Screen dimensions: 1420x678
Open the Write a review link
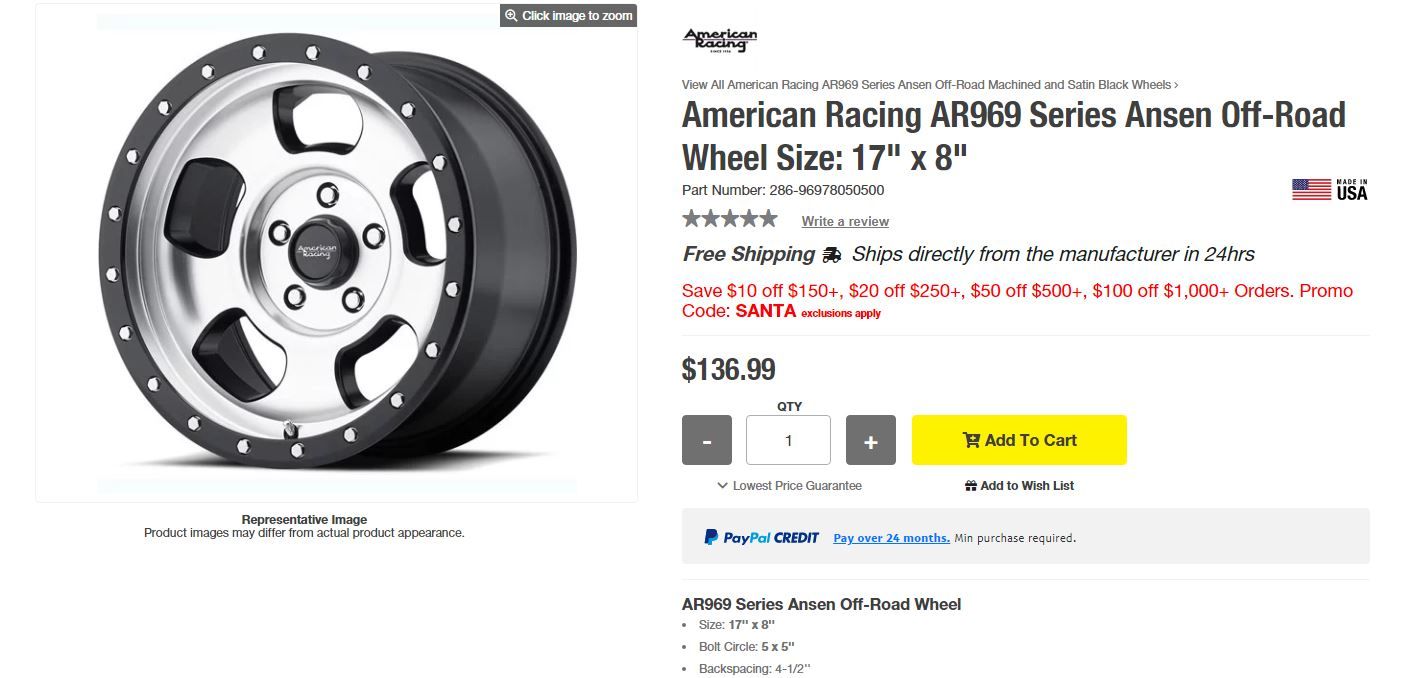[845, 221]
